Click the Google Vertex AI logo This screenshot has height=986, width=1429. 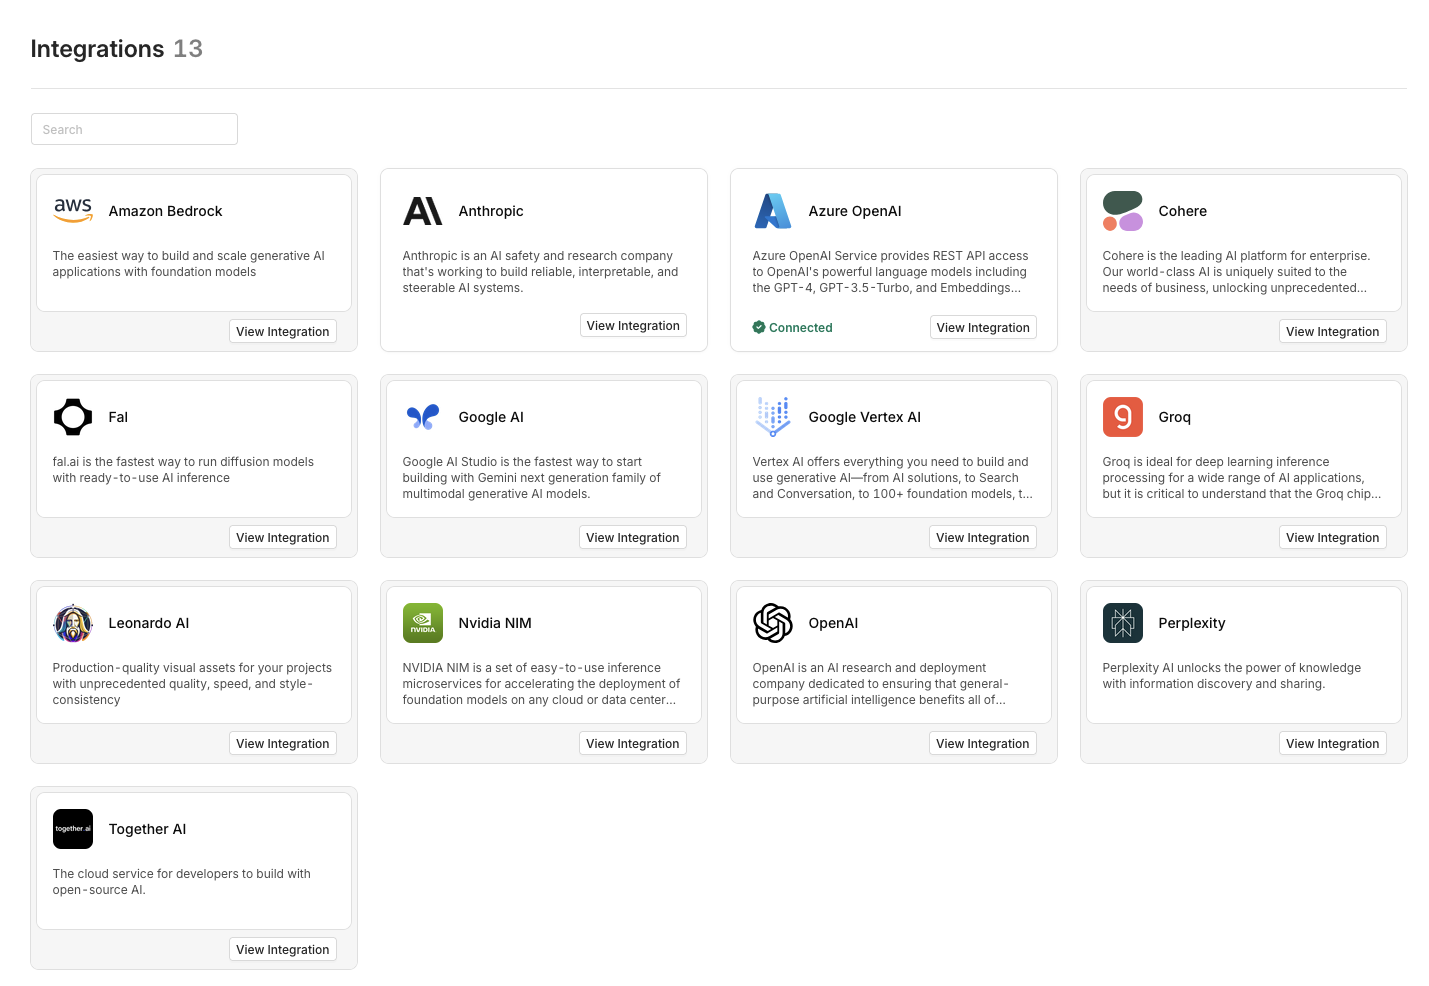[773, 417]
